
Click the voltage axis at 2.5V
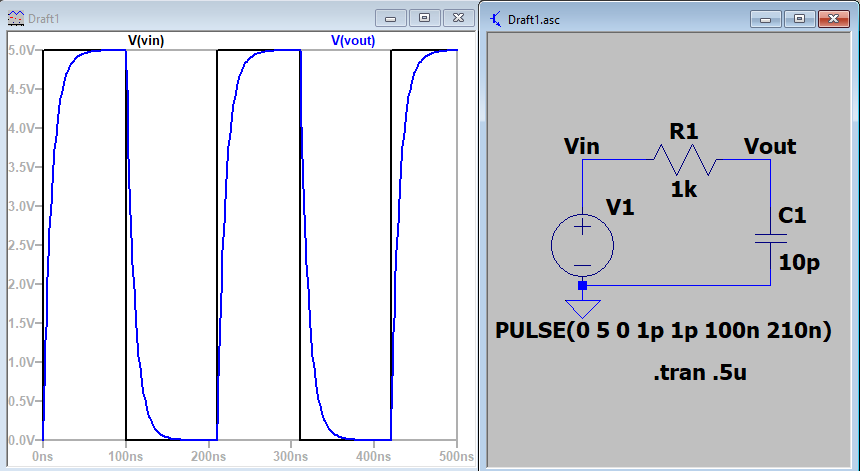[x=19, y=245]
